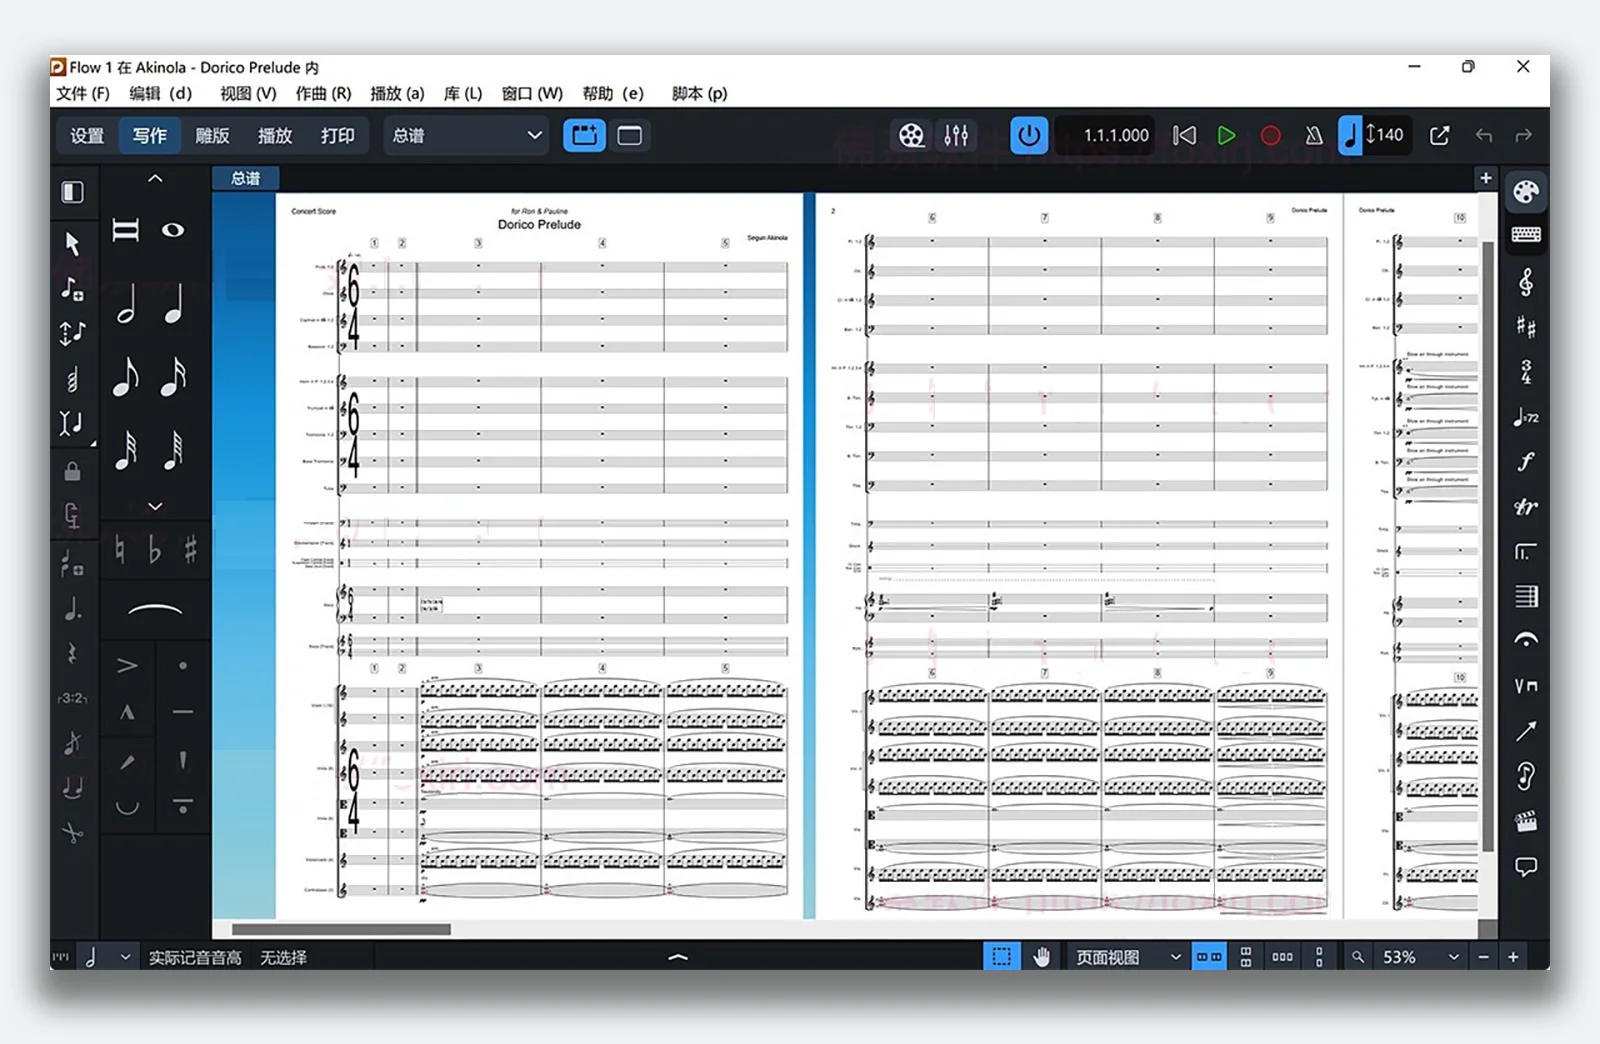
Task: Zoom in with plus button
Action: click(x=1513, y=957)
